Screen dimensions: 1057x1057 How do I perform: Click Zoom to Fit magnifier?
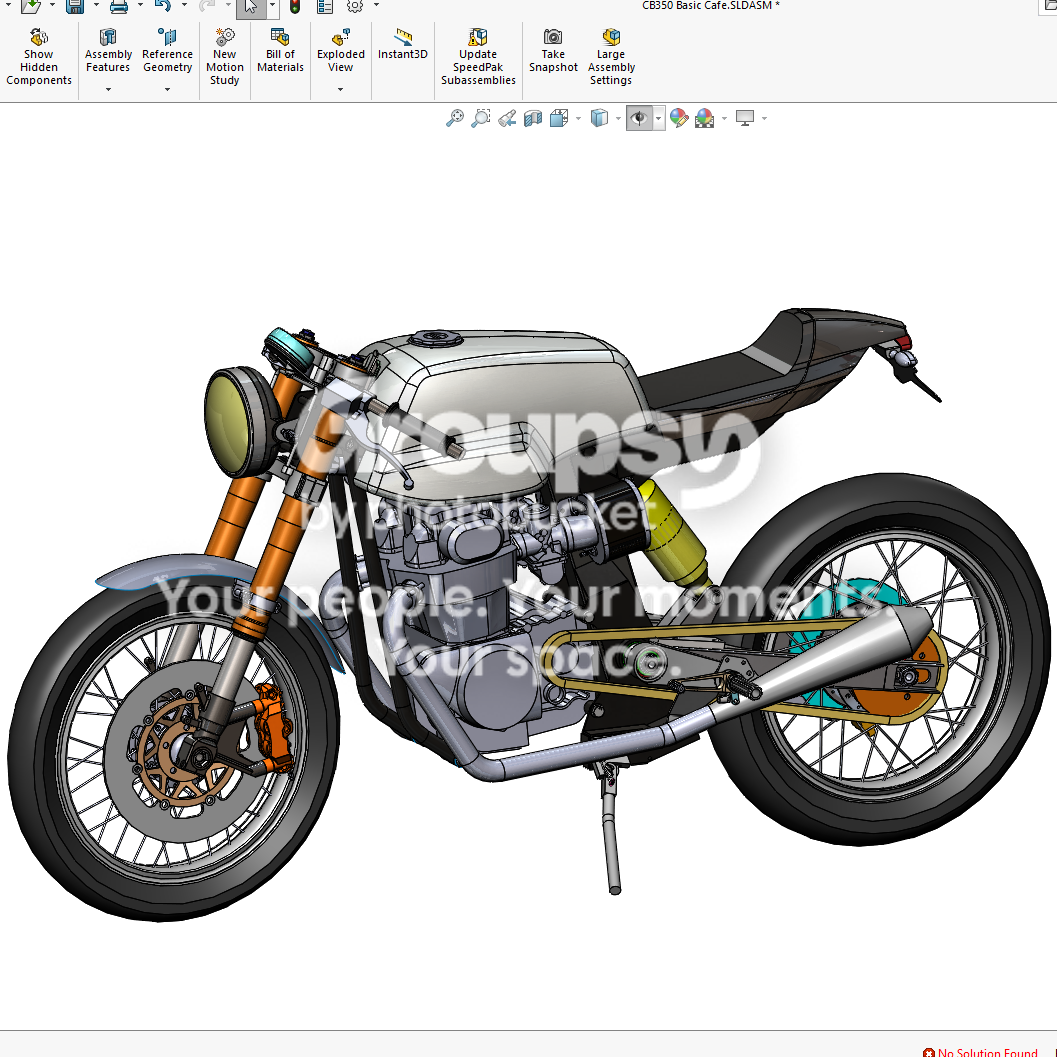pos(455,118)
